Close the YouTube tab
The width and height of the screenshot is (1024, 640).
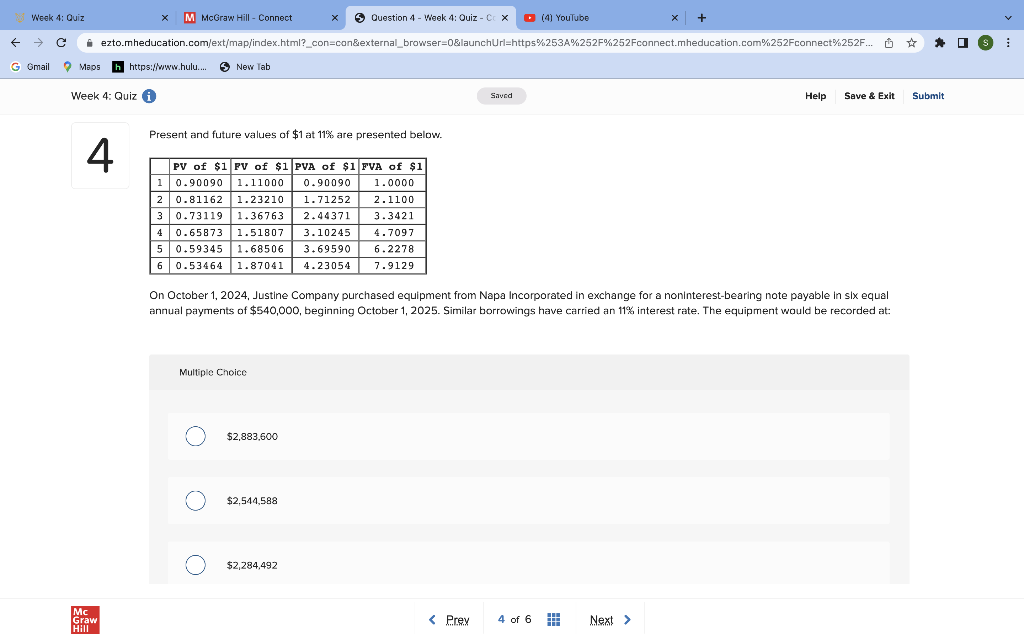[675, 18]
